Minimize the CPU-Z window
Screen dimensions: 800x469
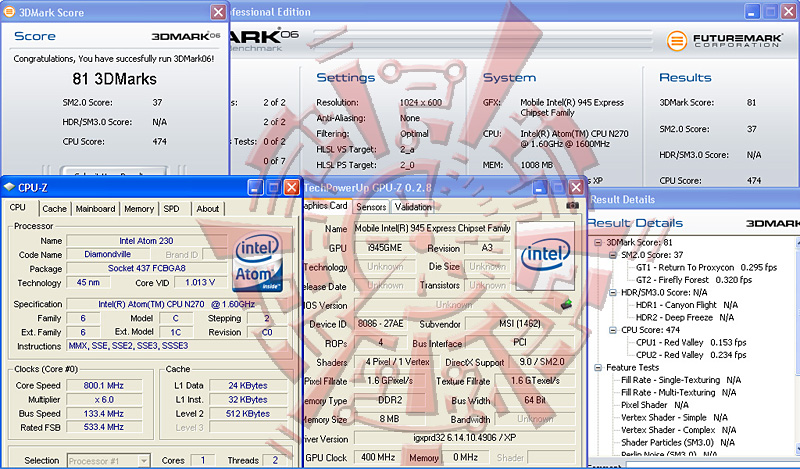tap(256, 187)
